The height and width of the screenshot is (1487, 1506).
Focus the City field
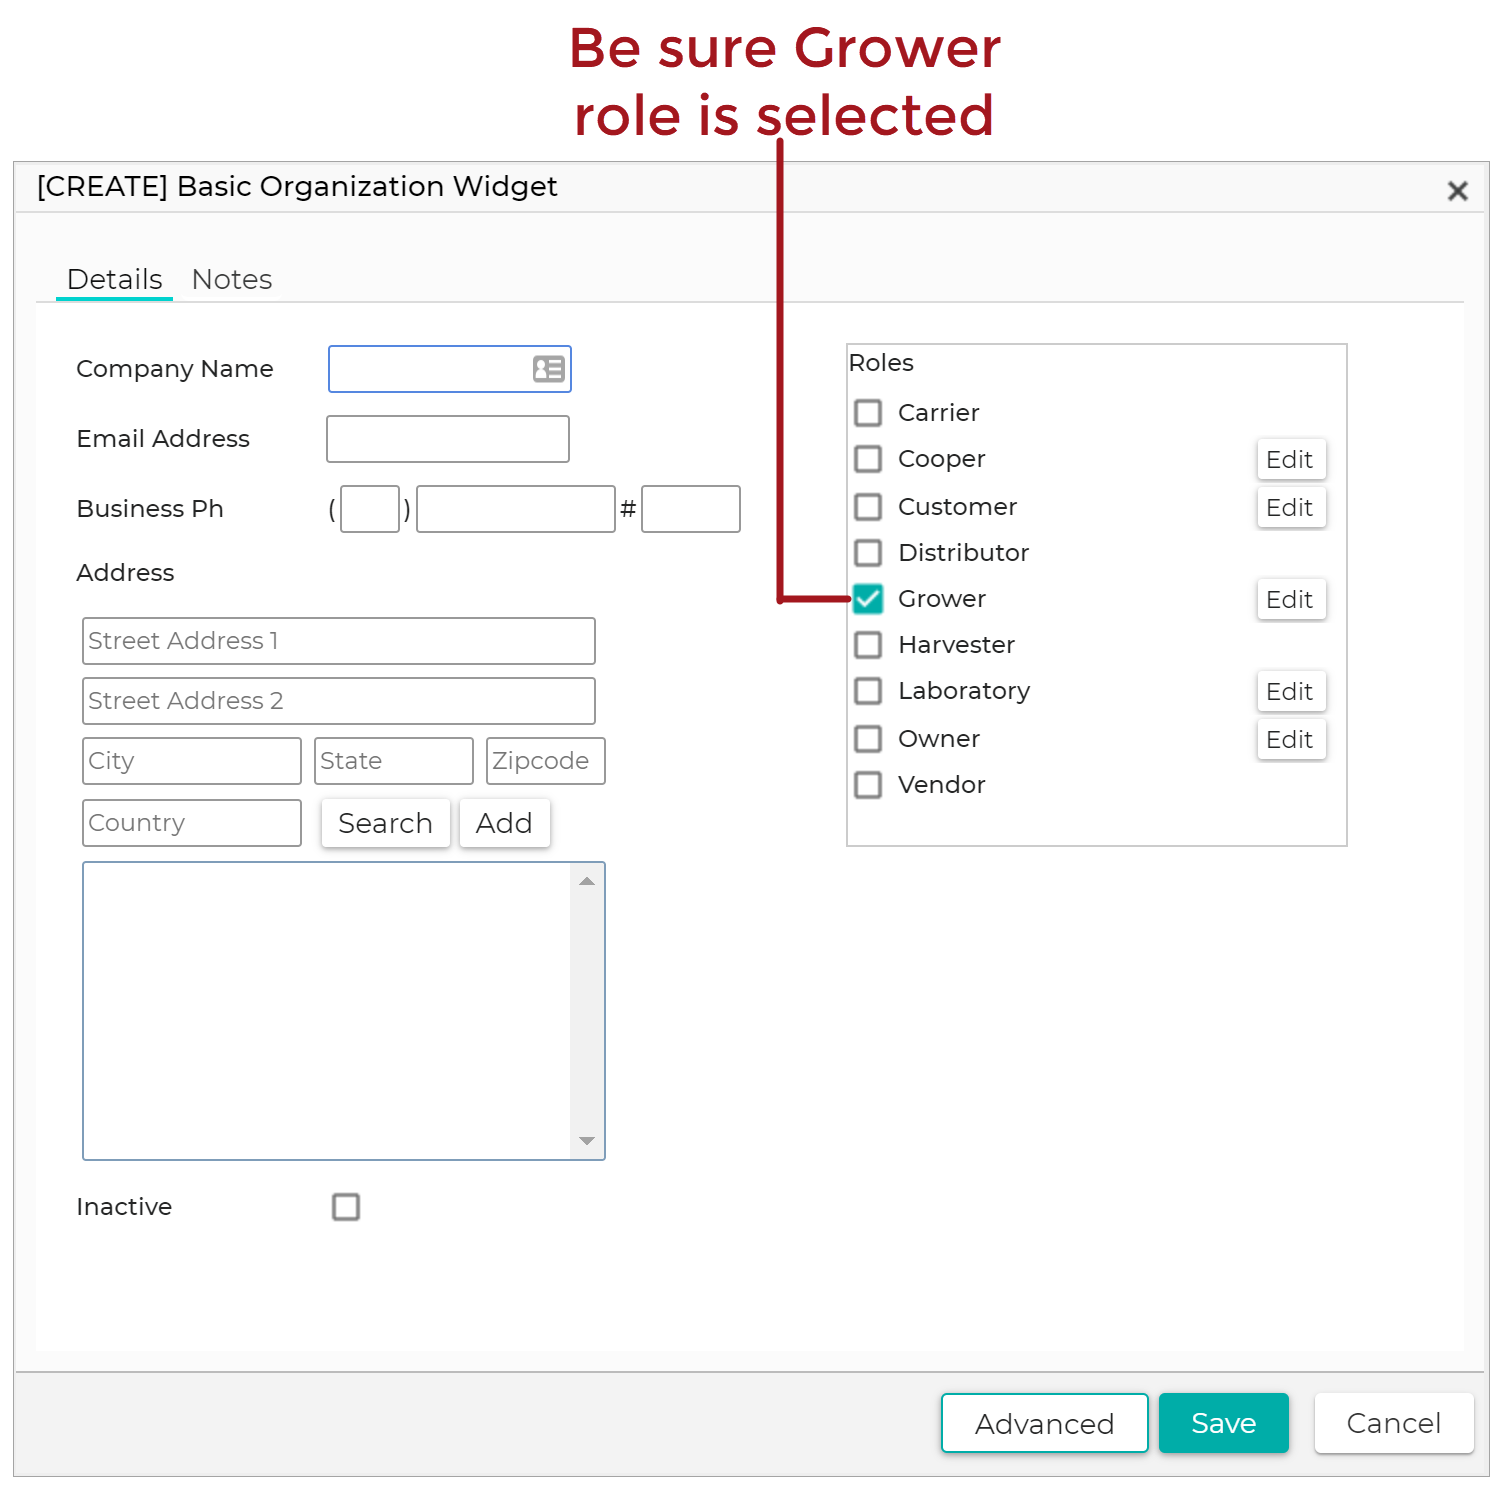pyautogui.click(x=192, y=761)
